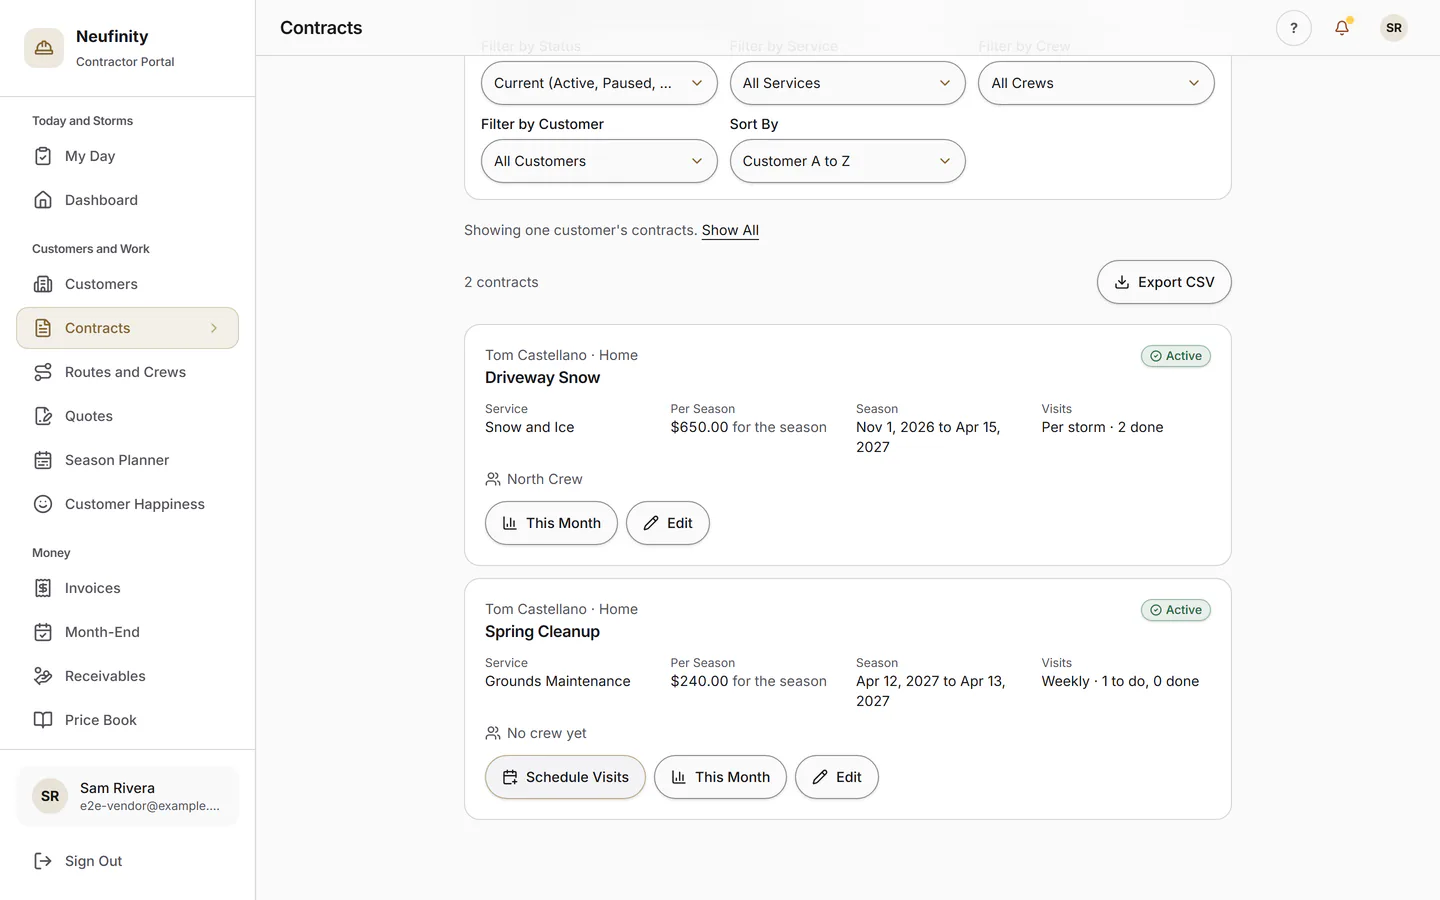Open Customers page in sidebar
This screenshot has width=1440, height=900.
[x=127, y=284]
